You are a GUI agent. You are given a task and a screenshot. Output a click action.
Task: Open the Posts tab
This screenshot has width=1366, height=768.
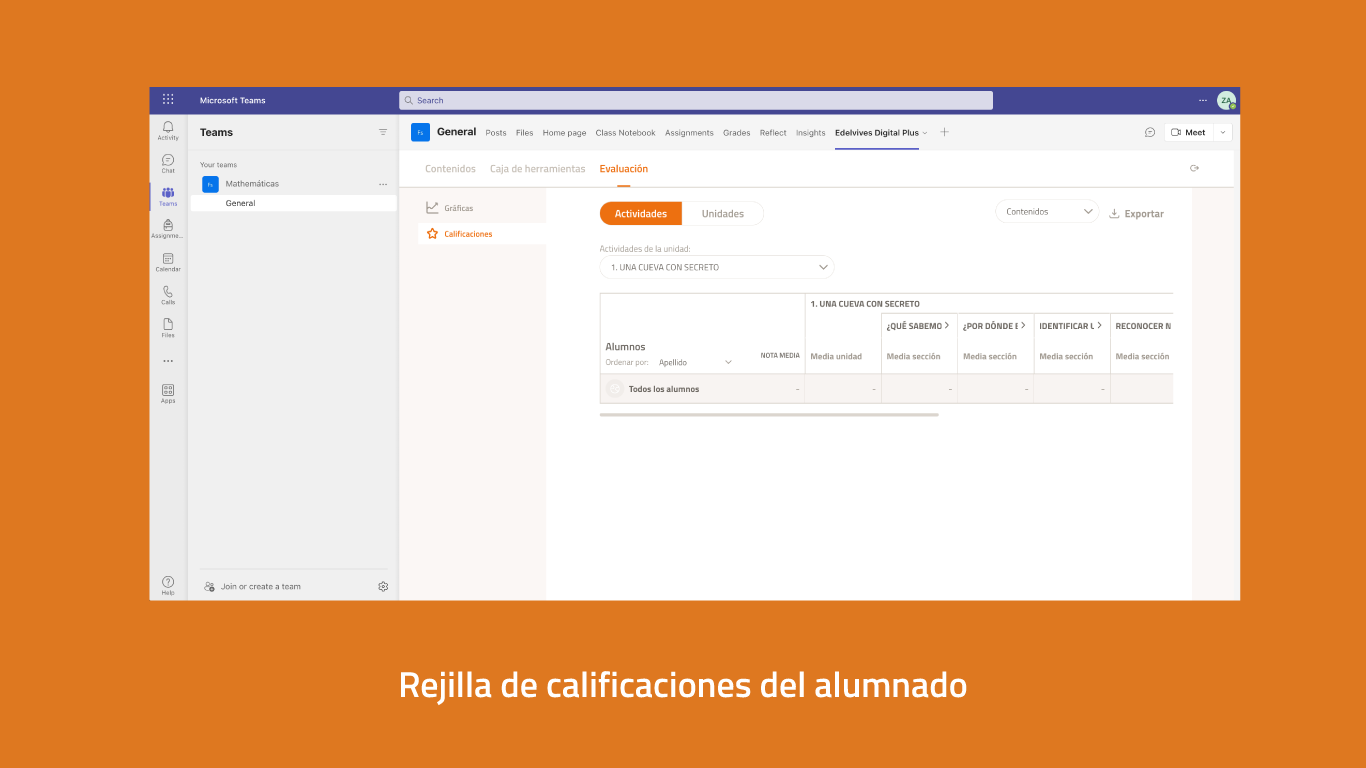click(496, 133)
